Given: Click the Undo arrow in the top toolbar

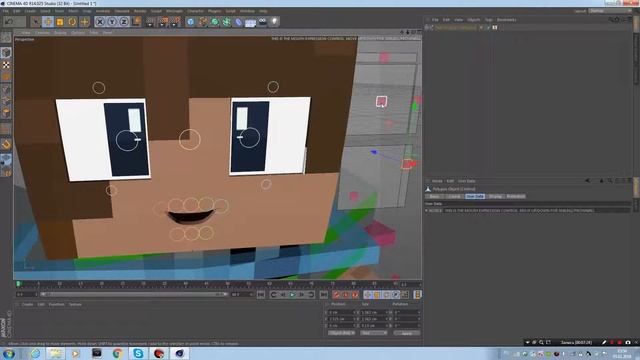Looking at the screenshot, I should pos(9,21).
